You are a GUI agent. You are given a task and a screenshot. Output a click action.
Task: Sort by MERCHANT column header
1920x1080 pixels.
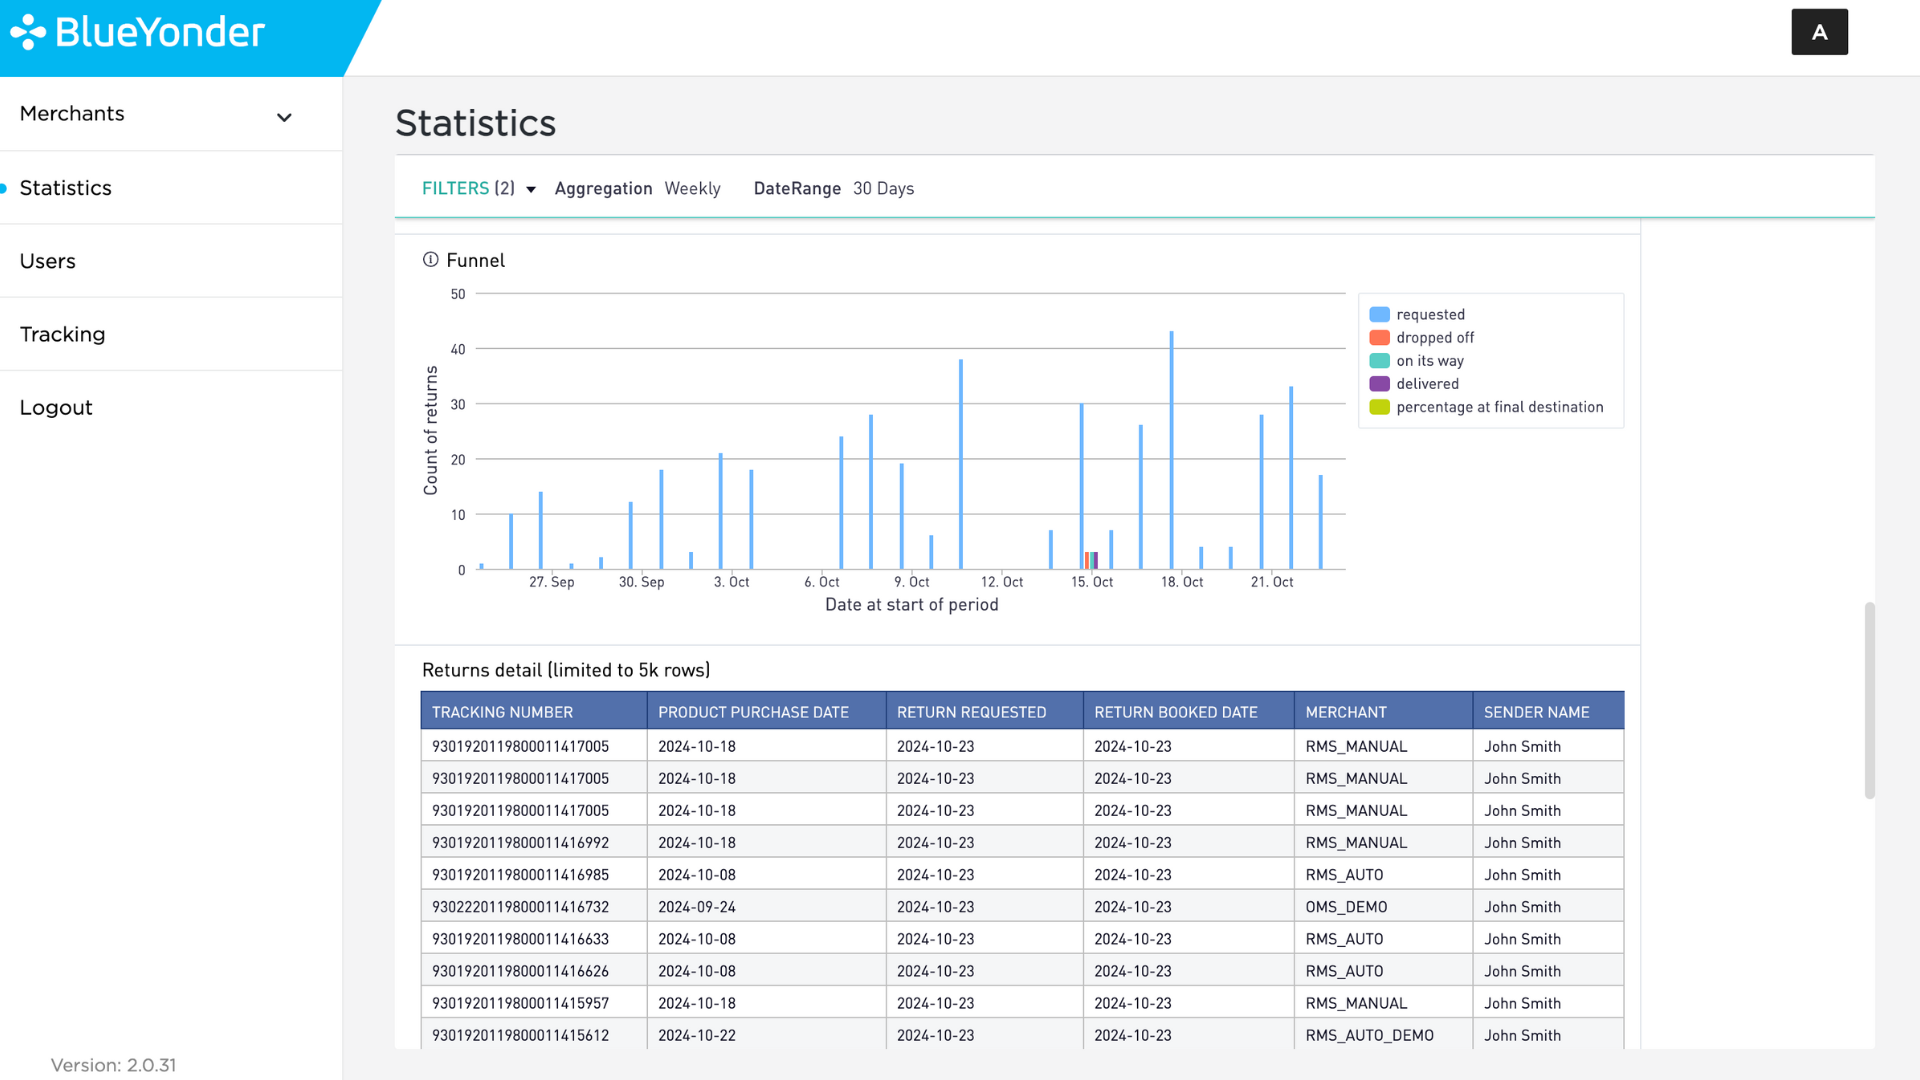[x=1383, y=711]
